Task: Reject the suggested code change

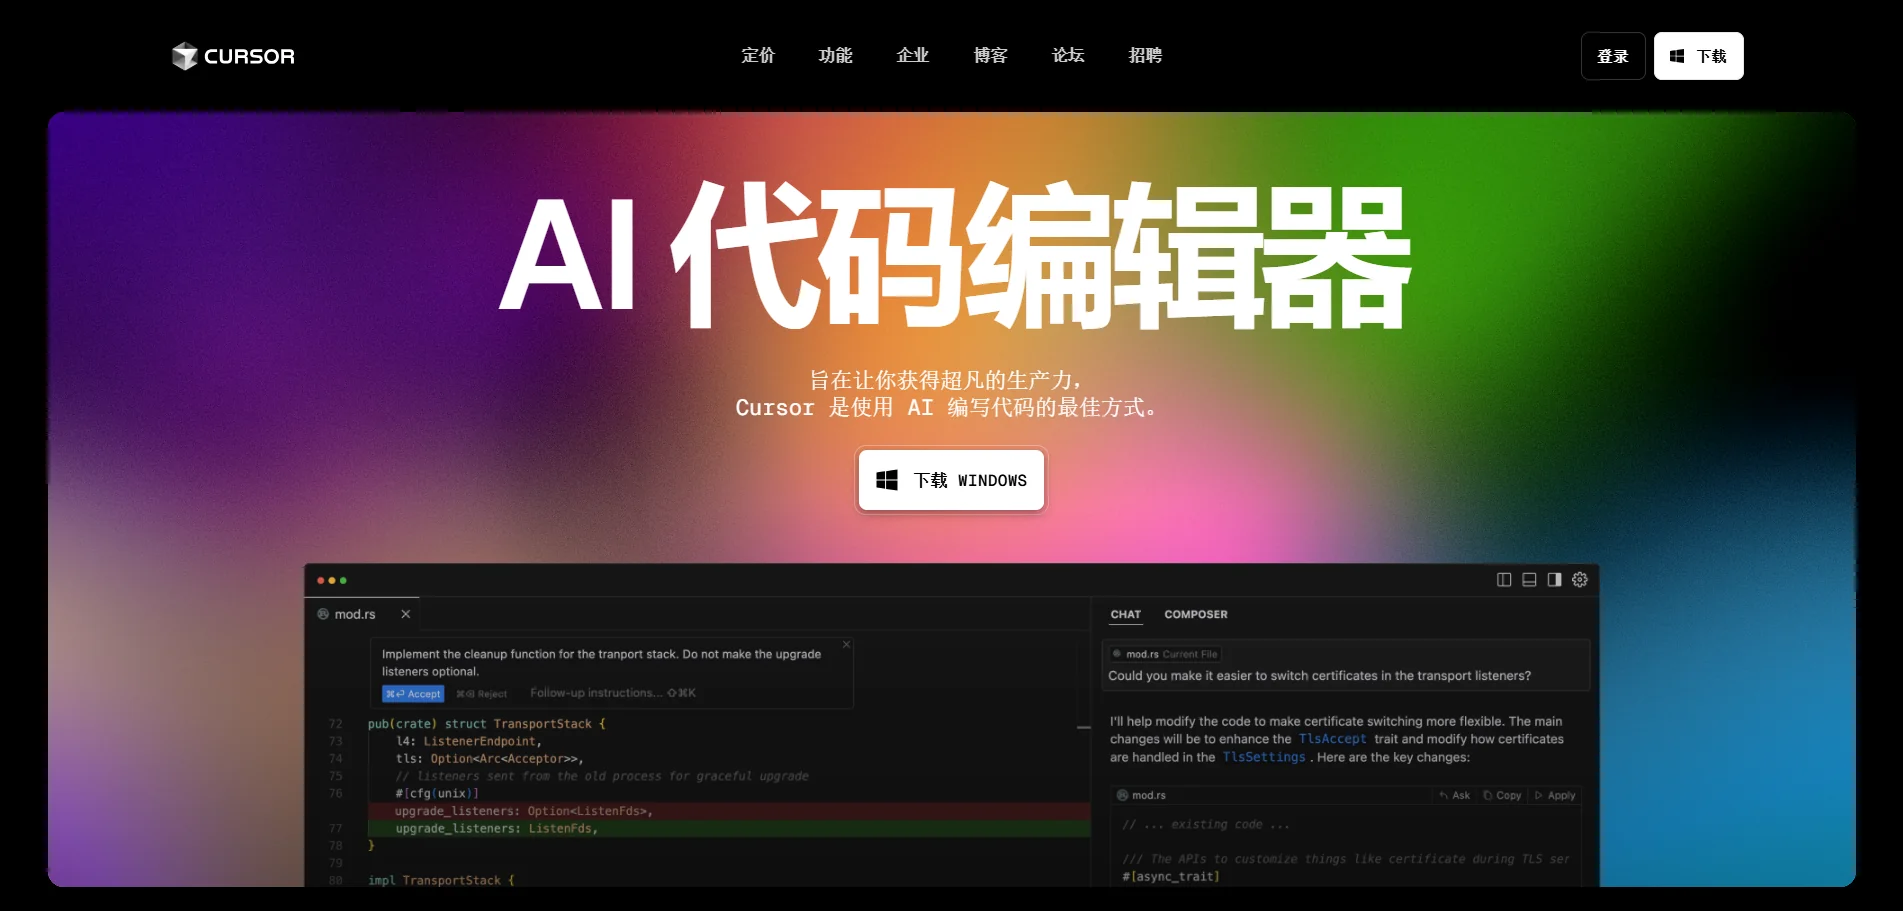Action: click(481, 694)
